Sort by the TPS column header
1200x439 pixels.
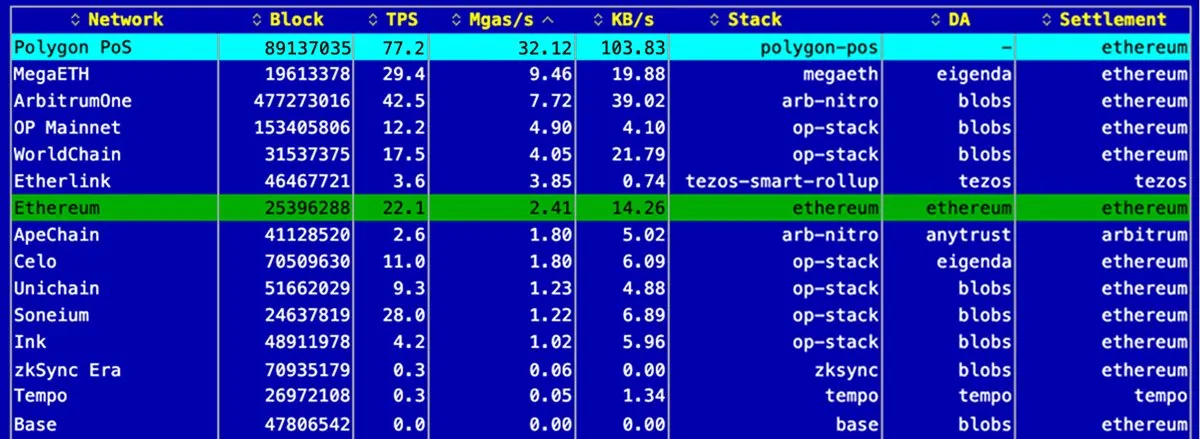point(392,20)
